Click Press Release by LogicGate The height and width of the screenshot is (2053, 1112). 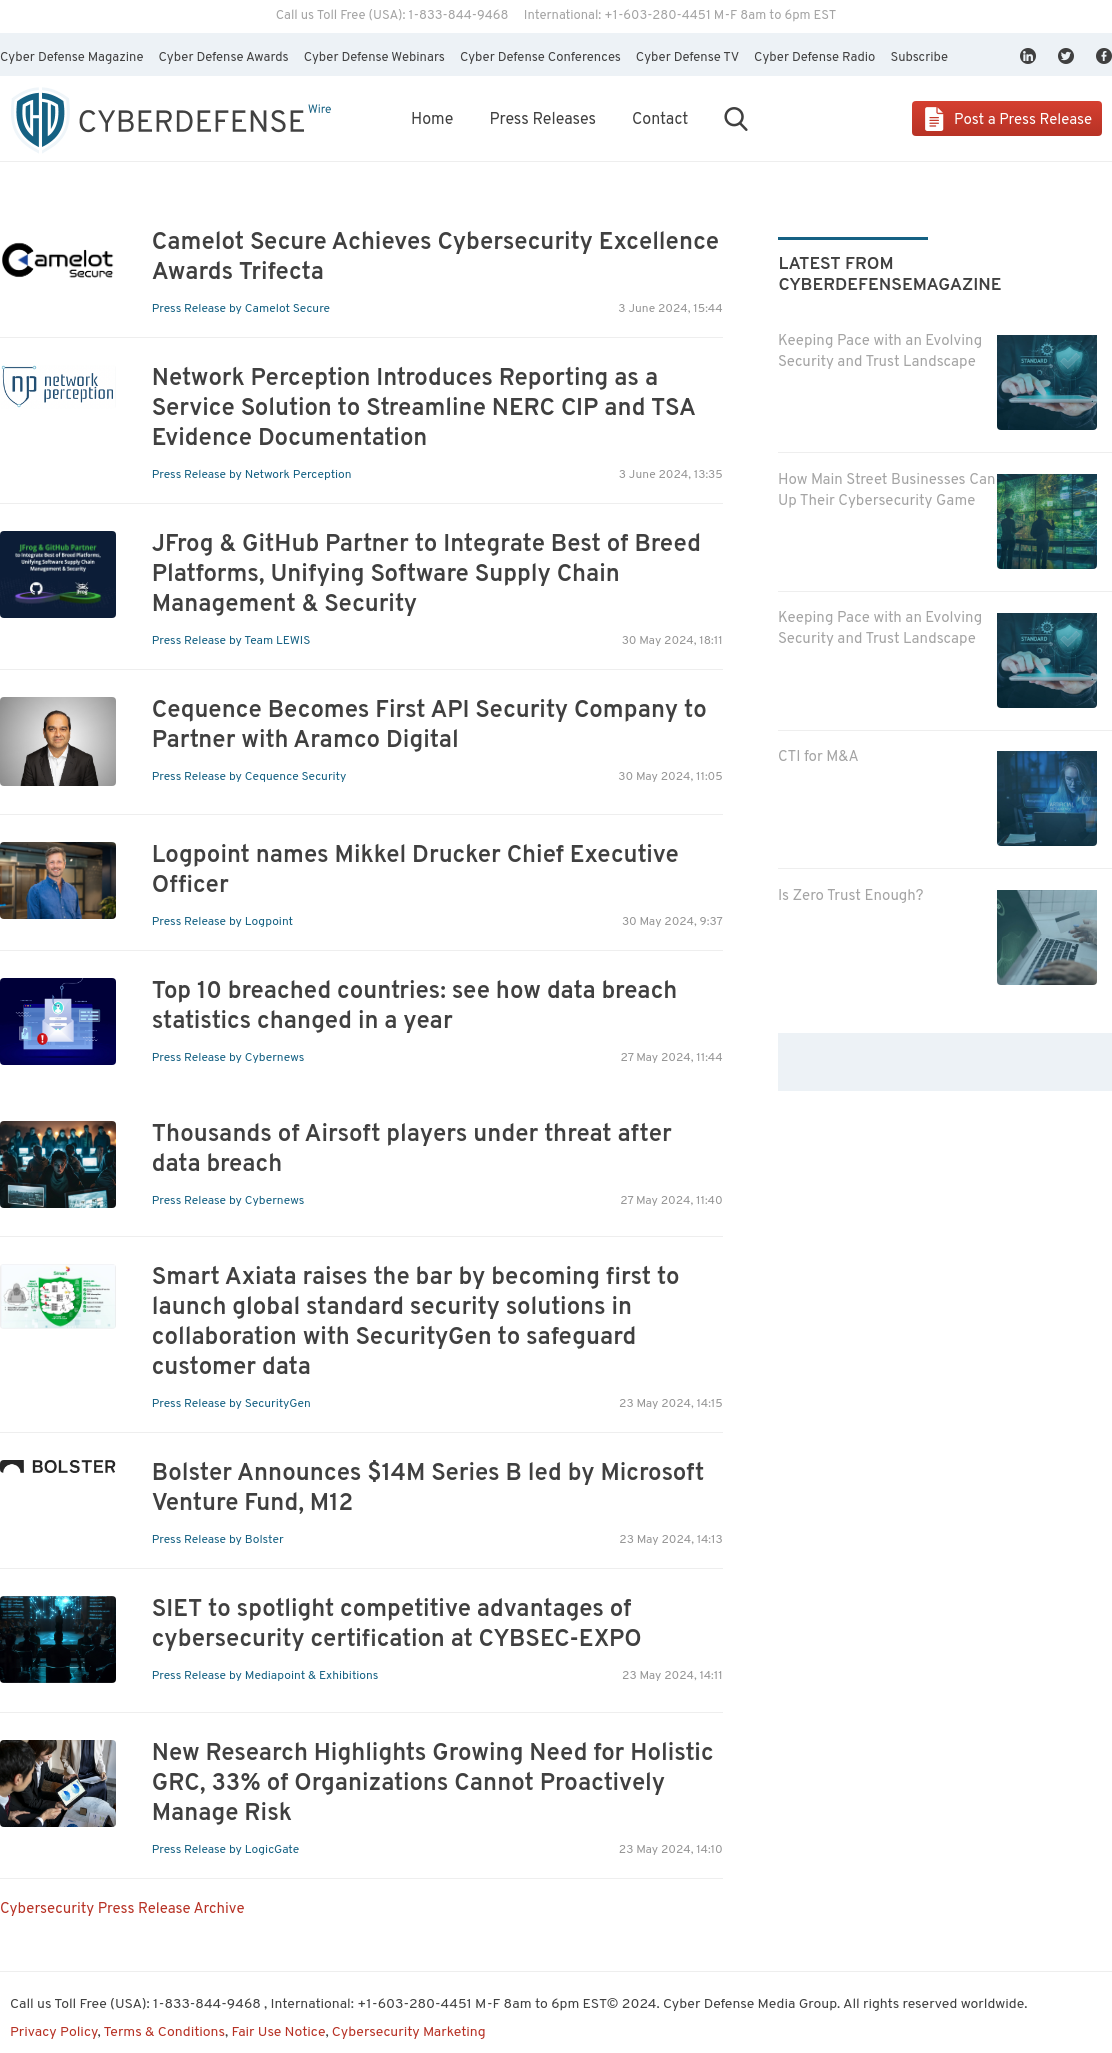point(226,1849)
